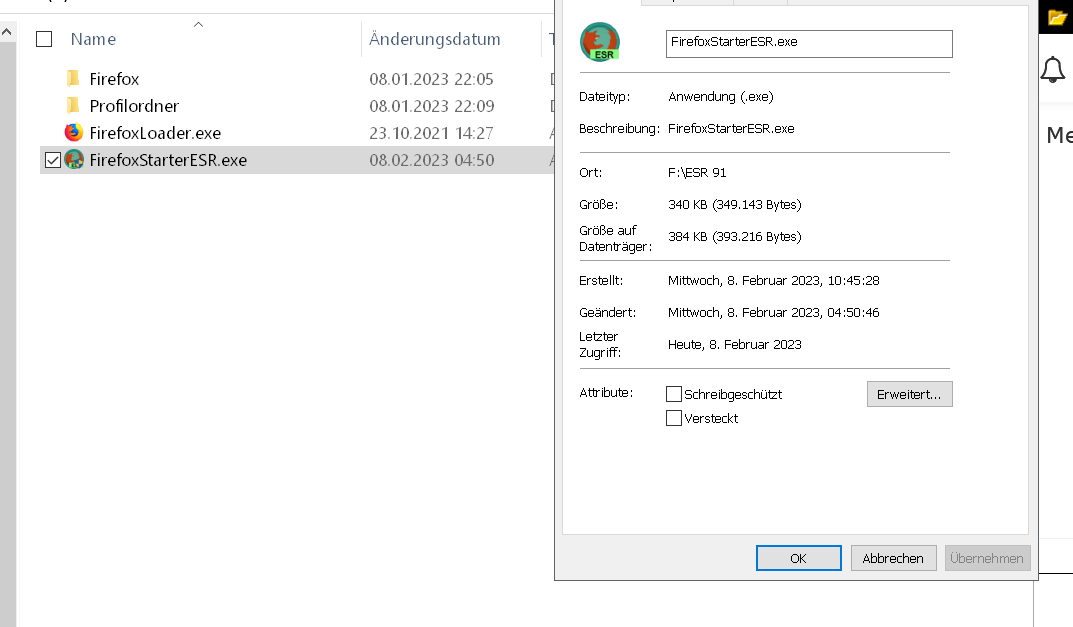Open the Erweitert... attributes dialog
This screenshot has width=1073, height=627.
909,394
